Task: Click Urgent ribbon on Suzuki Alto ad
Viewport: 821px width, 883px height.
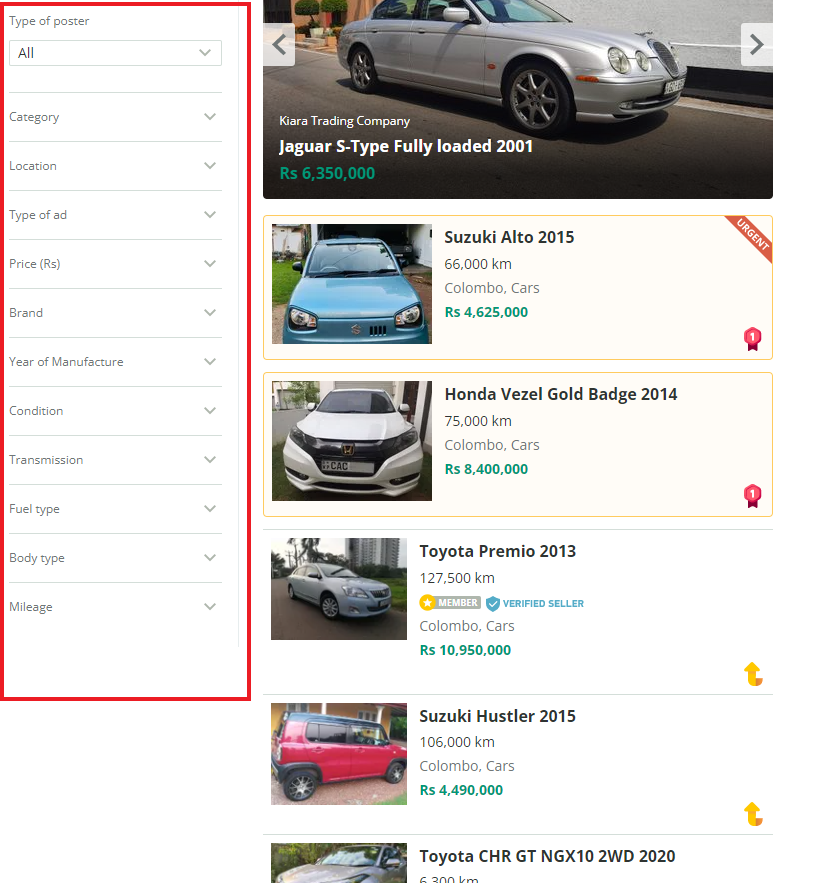Action: (x=752, y=236)
